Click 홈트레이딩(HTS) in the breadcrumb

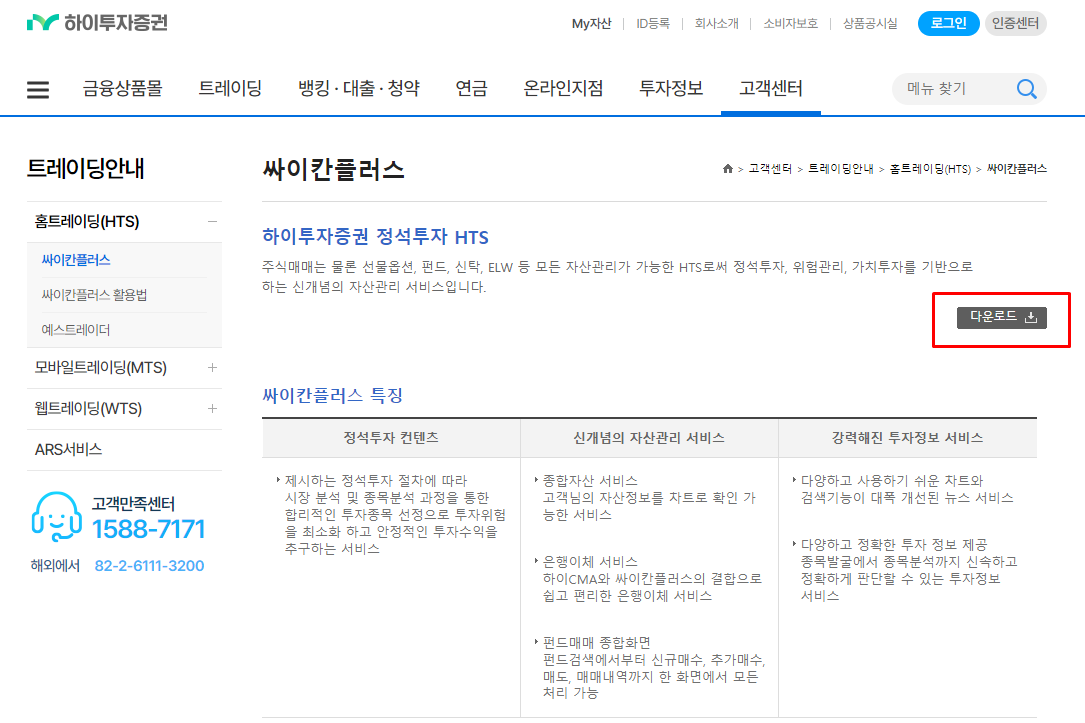(x=931, y=169)
